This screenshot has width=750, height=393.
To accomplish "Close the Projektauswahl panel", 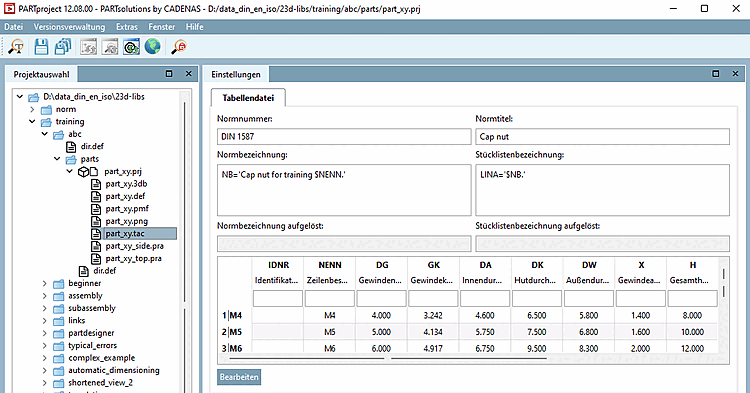I will coord(188,74).
